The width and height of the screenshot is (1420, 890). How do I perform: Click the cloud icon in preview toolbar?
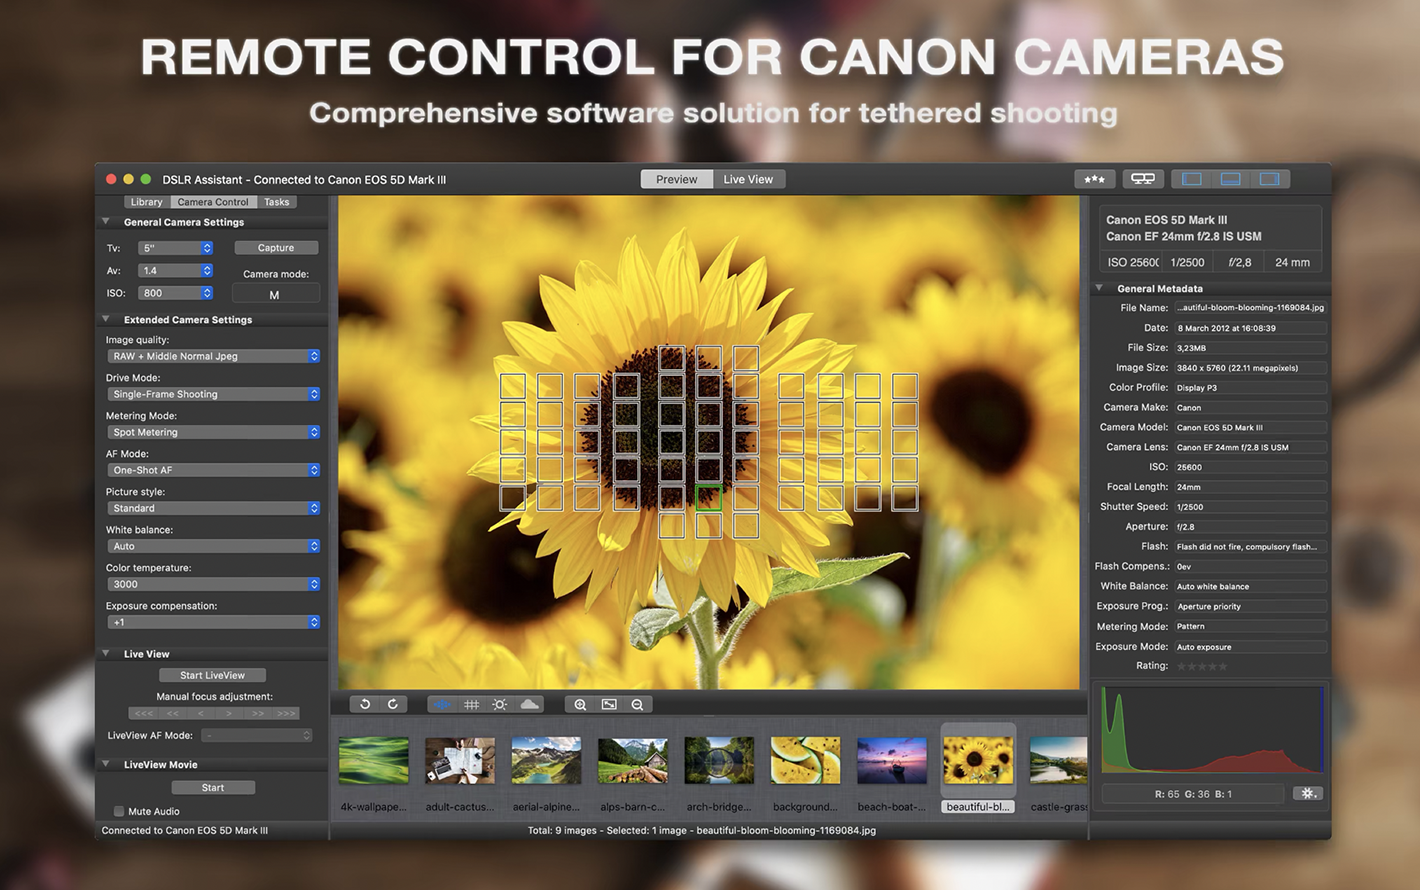tap(529, 705)
